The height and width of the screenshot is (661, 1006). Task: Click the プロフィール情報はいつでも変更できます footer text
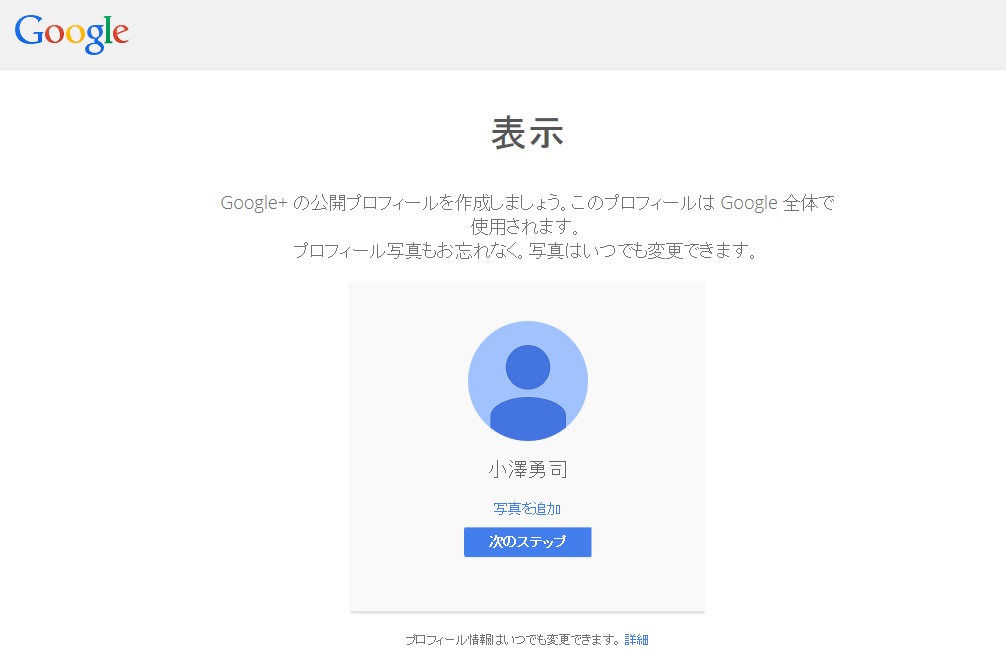coord(512,639)
